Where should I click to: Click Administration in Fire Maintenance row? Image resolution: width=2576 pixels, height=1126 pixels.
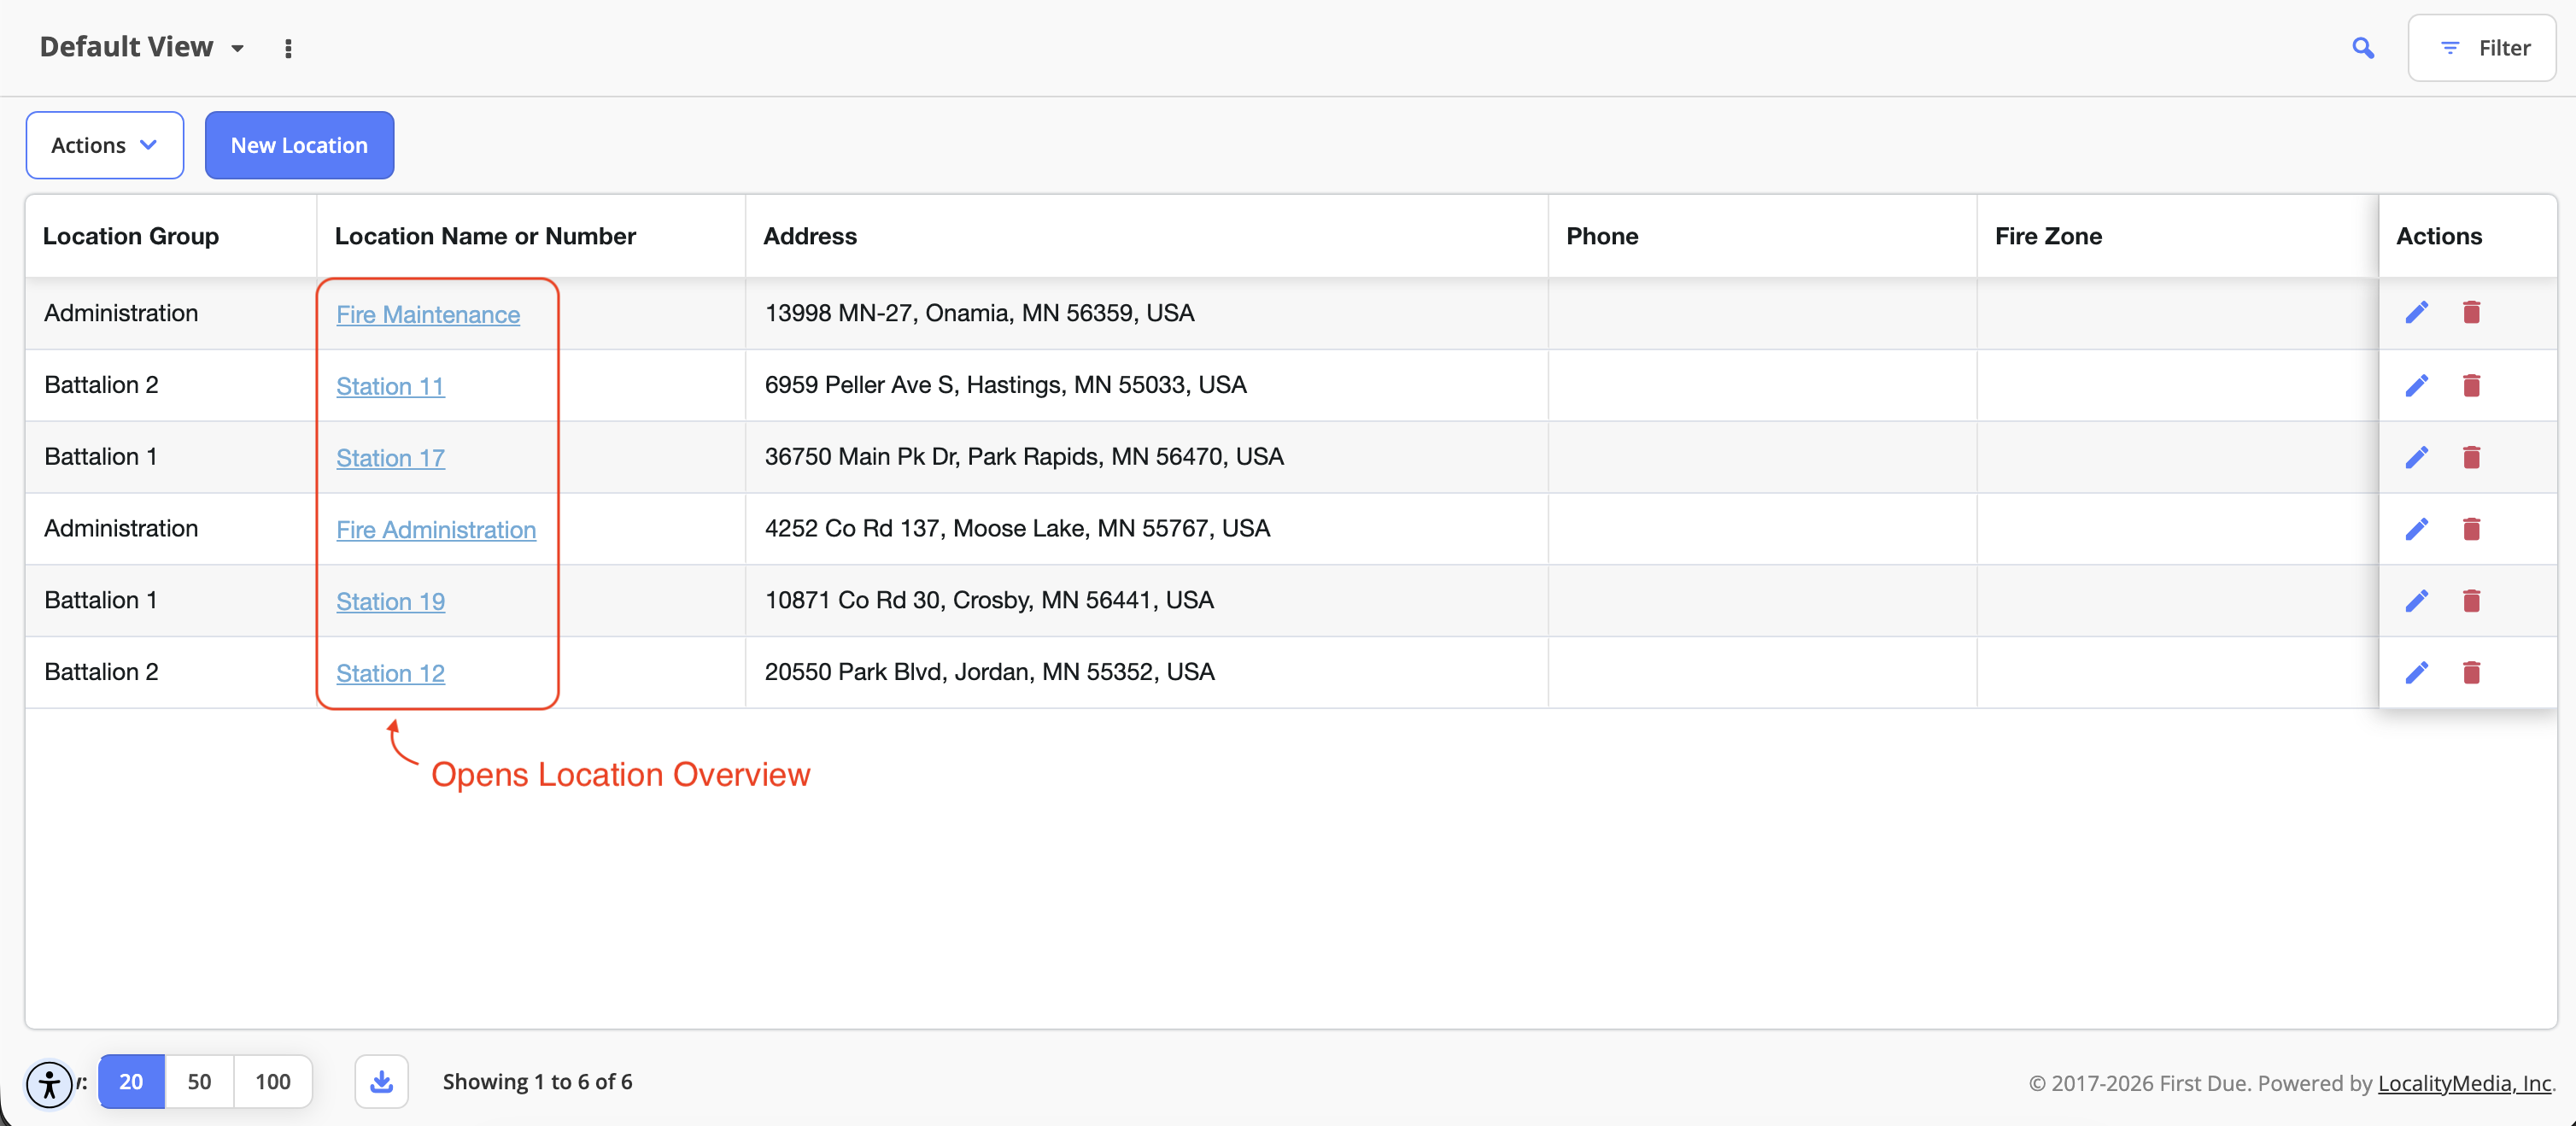(121, 313)
